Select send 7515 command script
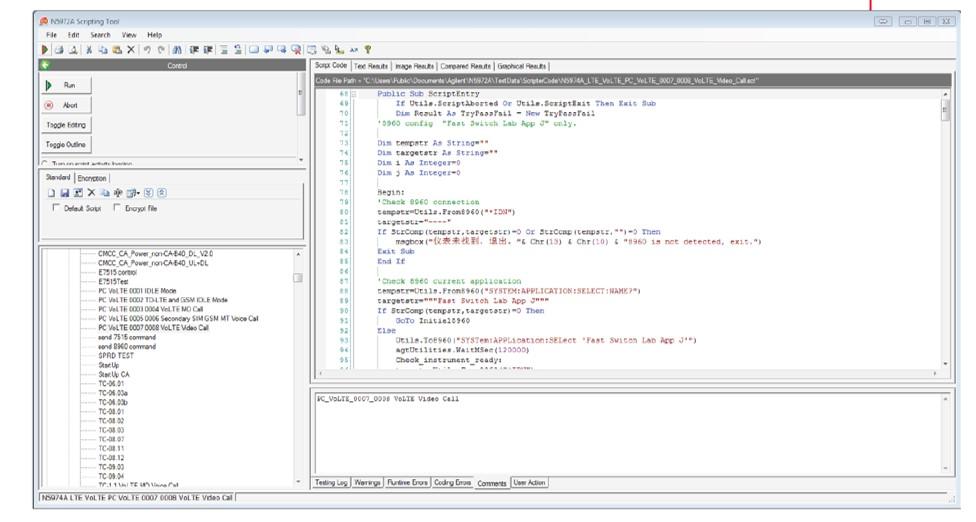 [x=127, y=337]
